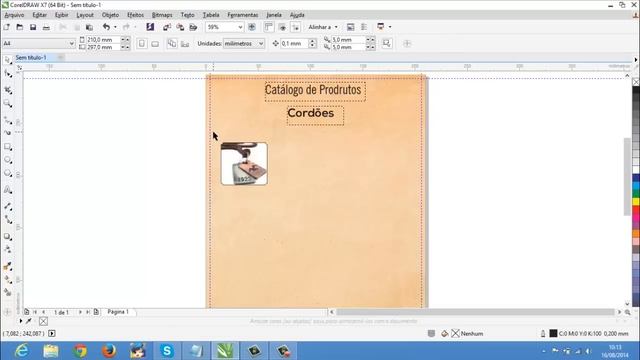Publish to PDF icon
Image resolution: width=640 pixels, height=360 pixels.
[193, 27]
